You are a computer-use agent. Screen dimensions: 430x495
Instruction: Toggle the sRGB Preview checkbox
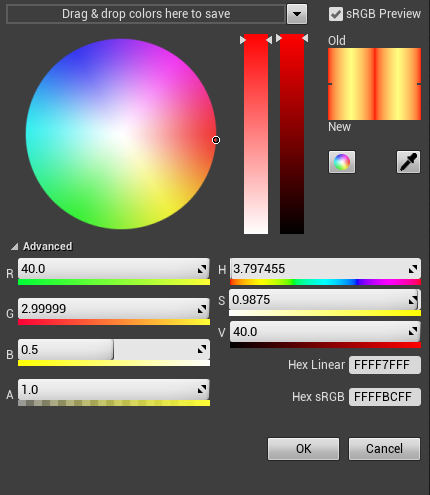point(336,14)
